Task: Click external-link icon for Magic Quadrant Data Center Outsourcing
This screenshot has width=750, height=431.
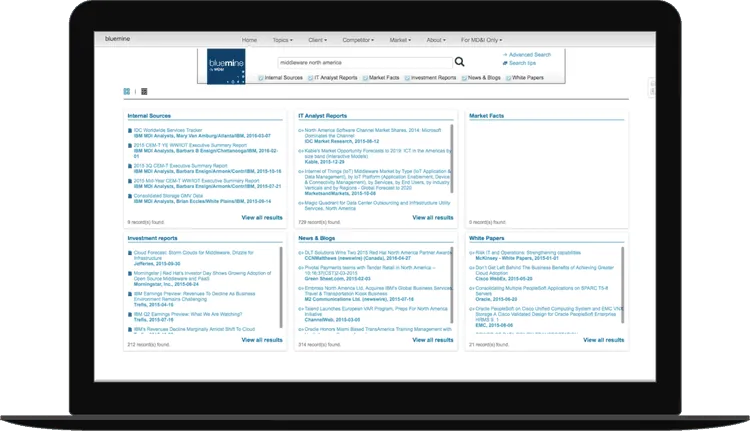Action: click(301, 203)
